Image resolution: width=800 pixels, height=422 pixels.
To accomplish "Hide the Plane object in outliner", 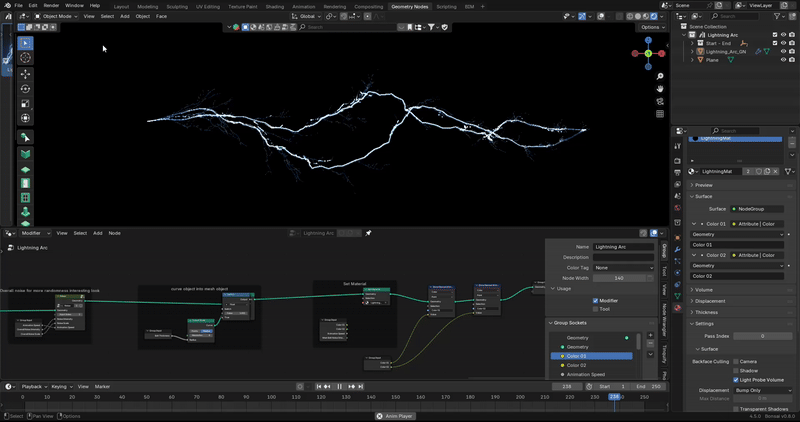I will (783, 60).
